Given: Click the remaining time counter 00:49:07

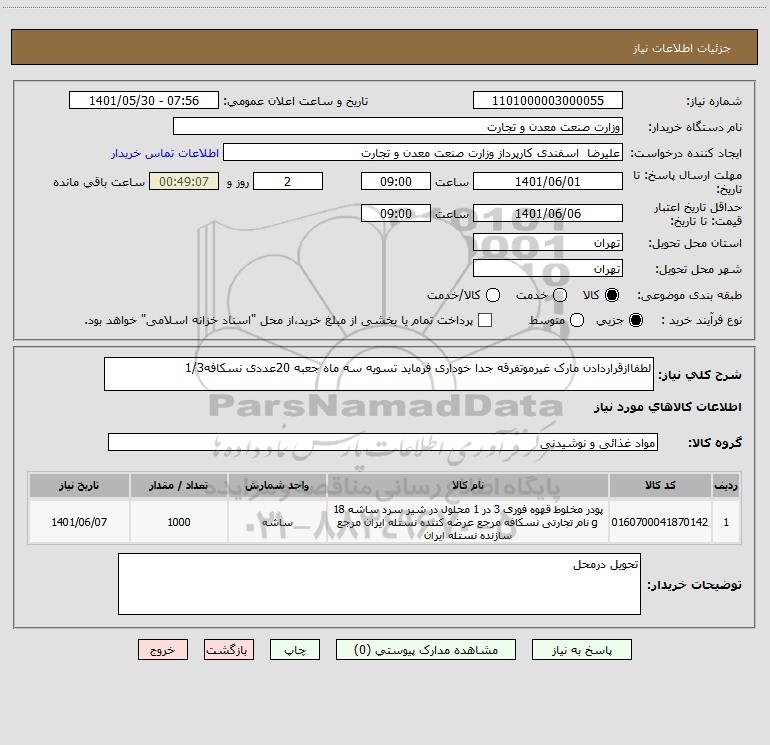Looking at the screenshot, I should [184, 181].
